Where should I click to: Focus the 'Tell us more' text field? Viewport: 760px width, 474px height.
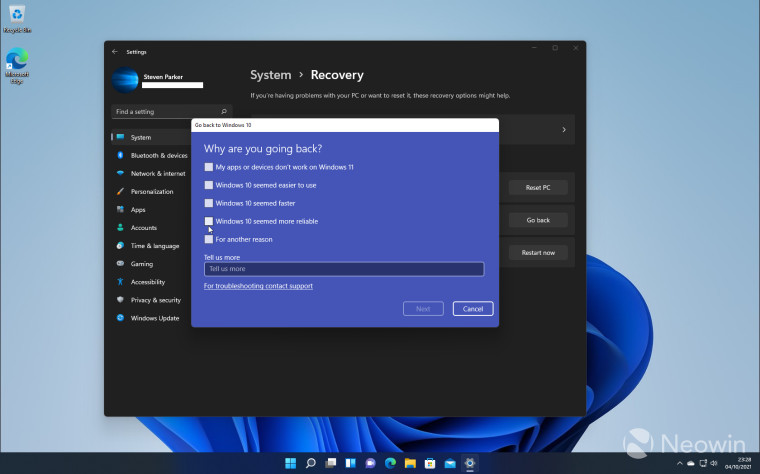pos(344,269)
